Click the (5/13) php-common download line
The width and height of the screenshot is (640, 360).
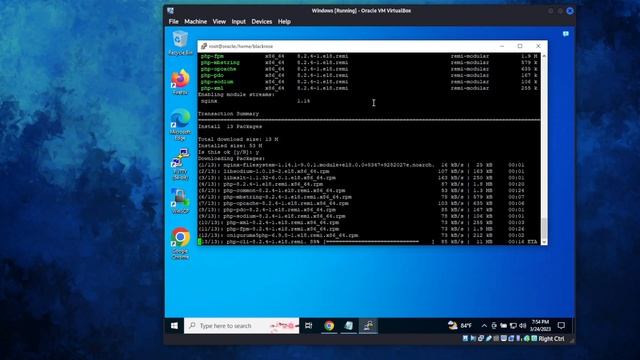pyautogui.click(x=362, y=191)
